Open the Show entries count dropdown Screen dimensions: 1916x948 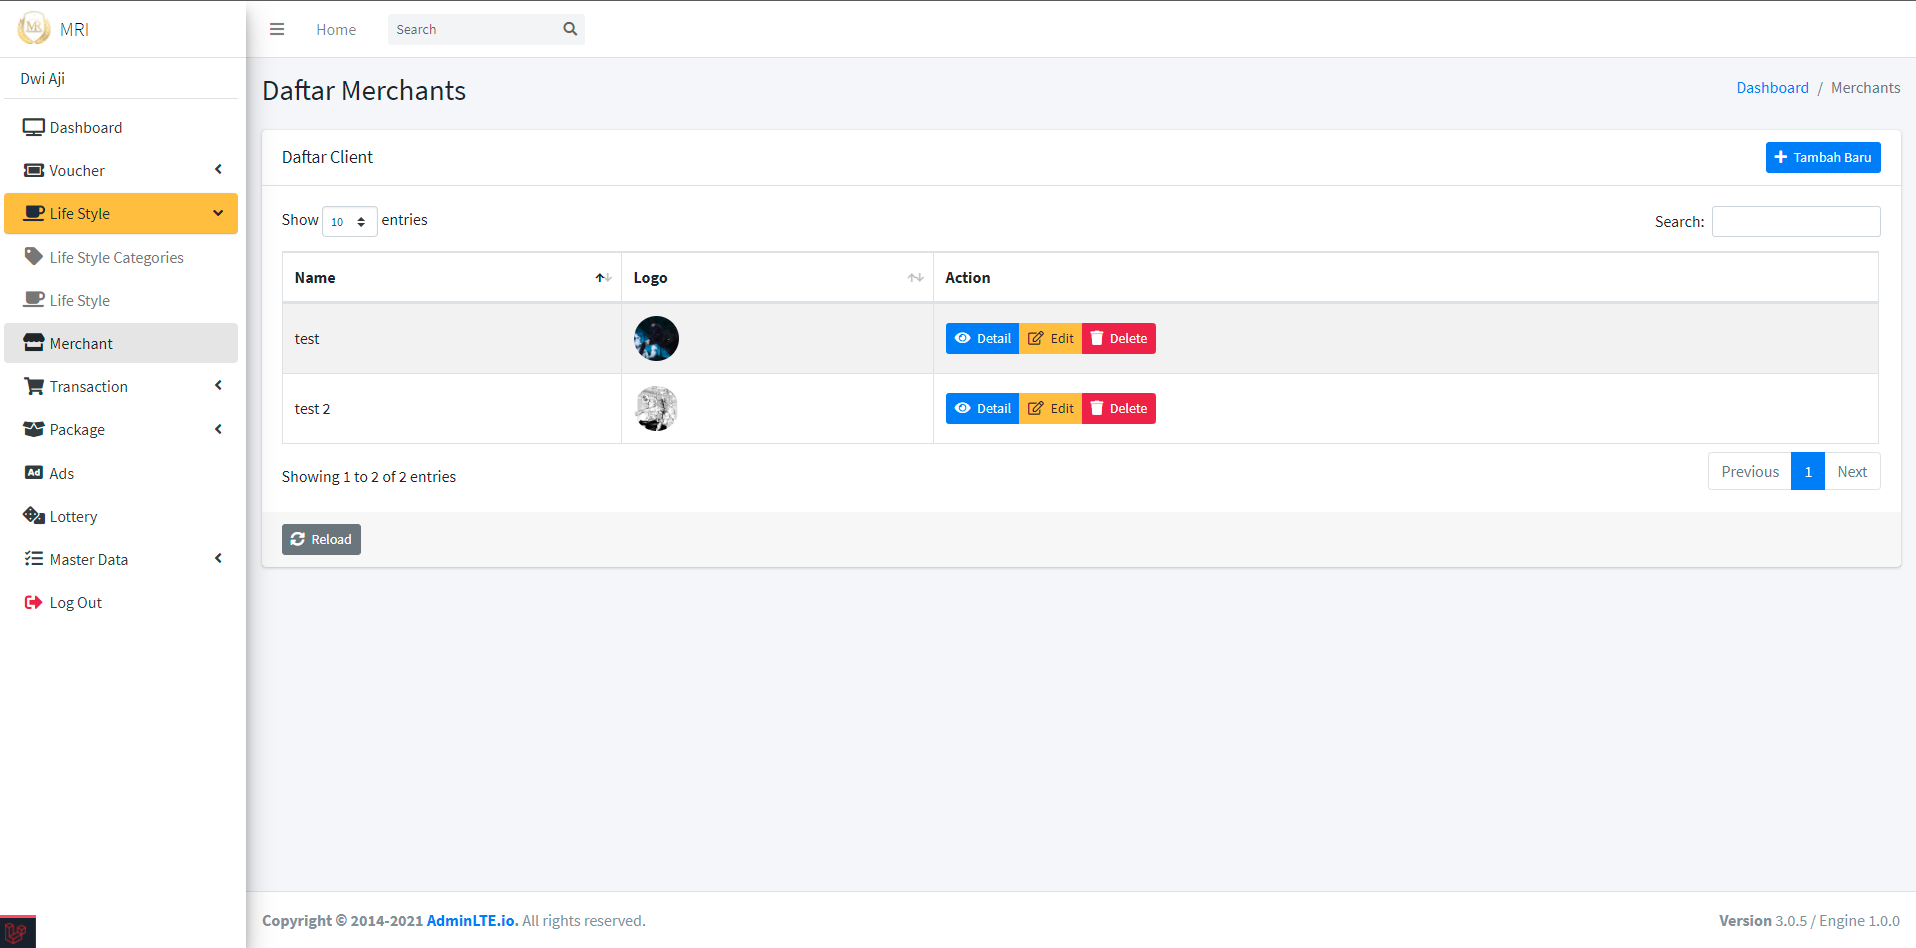(x=350, y=221)
